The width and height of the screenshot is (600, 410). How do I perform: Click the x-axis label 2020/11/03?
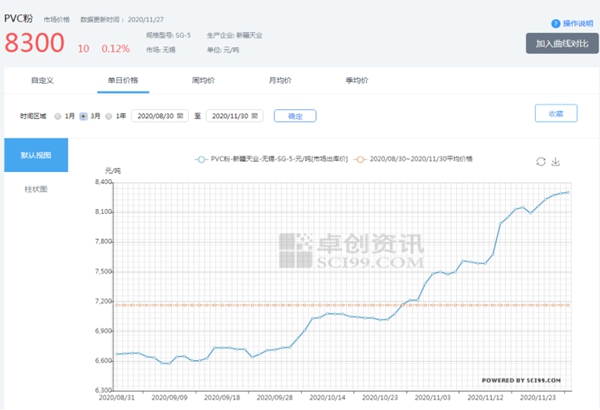[433, 398]
